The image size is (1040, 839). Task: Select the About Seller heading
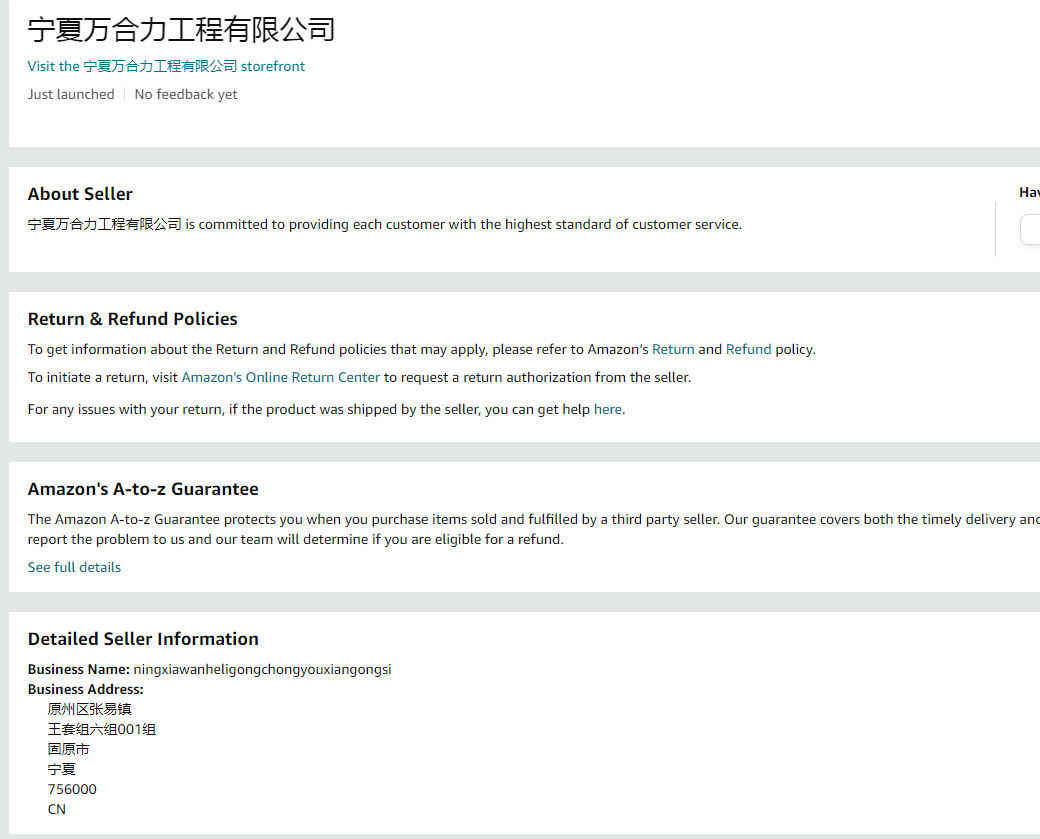point(80,194)
